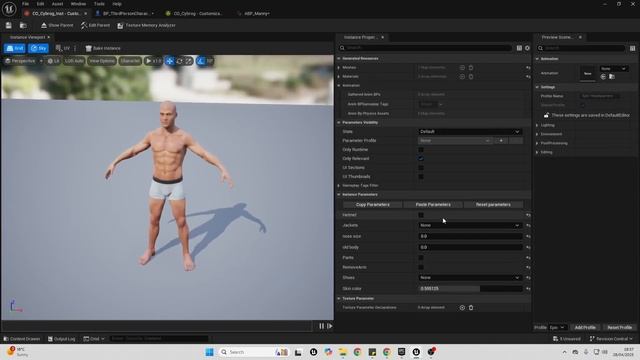Viewport: 640px width, 360px height.
Task: Open the Tools menu
Action: pyautogui.click(x=99, y=4)
